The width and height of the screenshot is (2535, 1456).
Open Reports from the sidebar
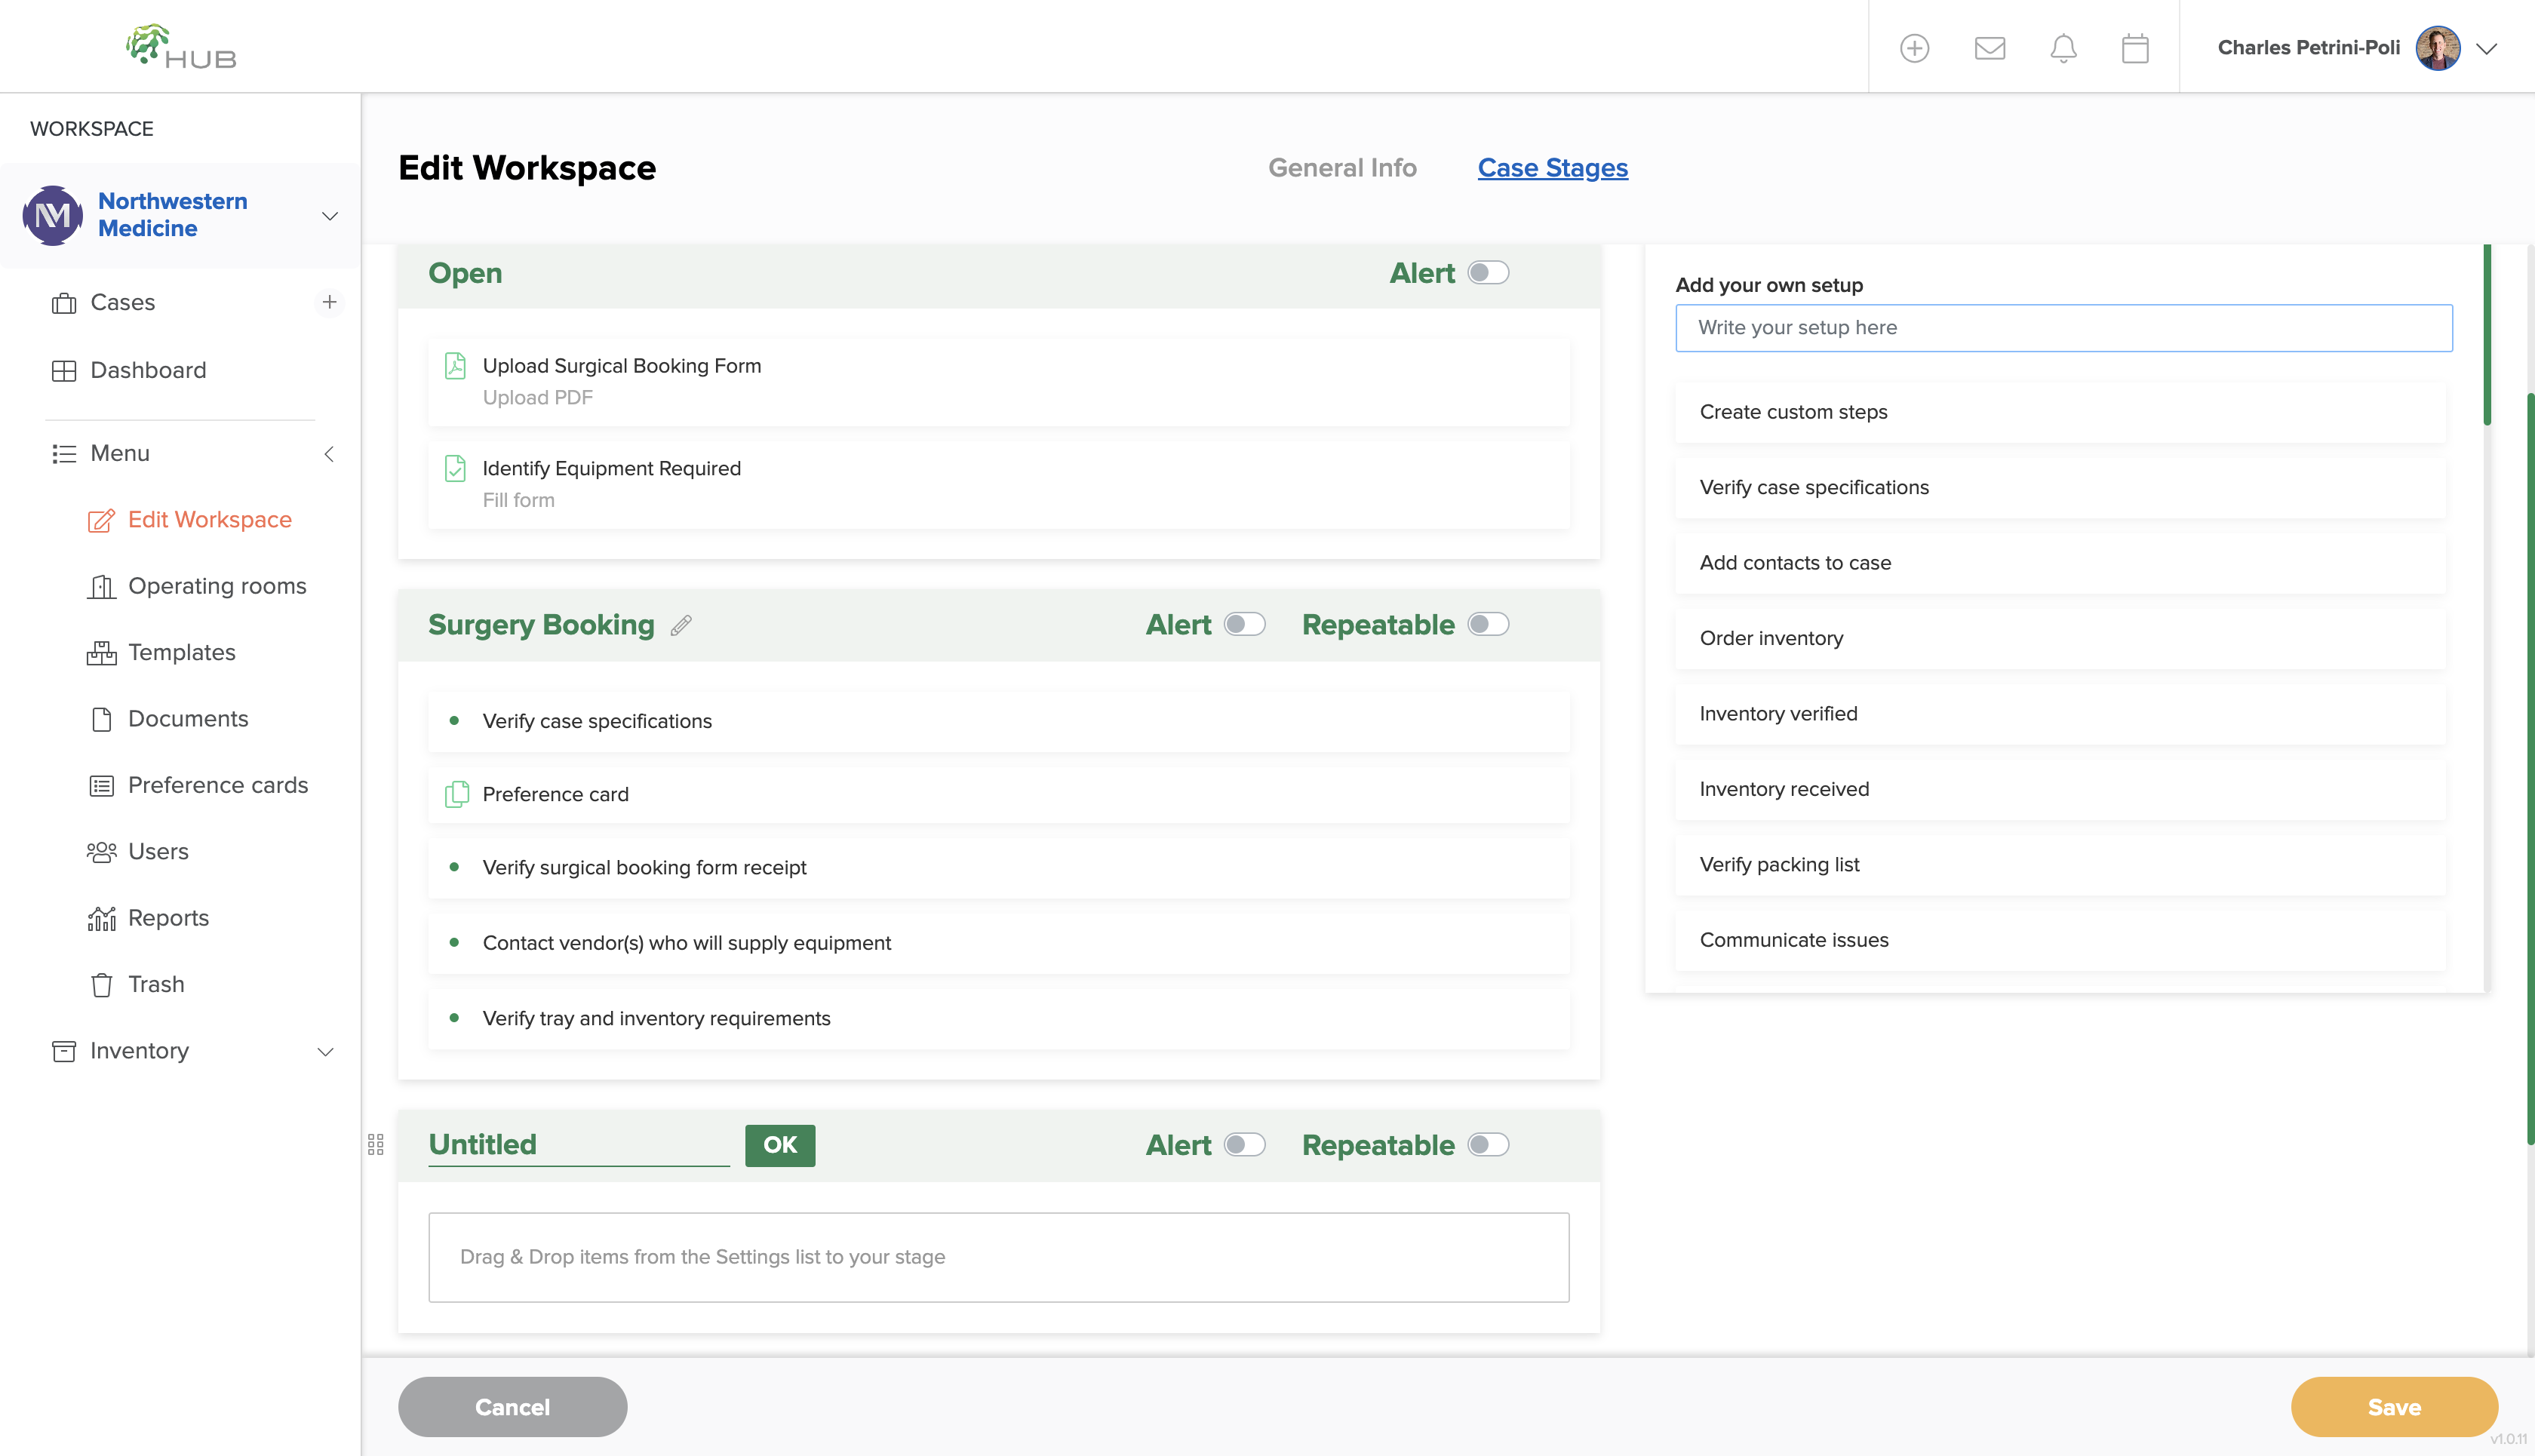[148, 918]
